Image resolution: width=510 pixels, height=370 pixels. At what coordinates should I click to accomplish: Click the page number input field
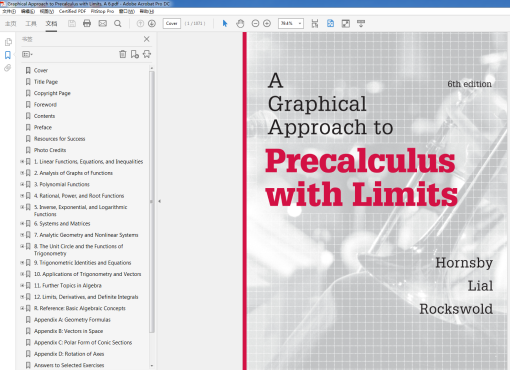[172, 23]
